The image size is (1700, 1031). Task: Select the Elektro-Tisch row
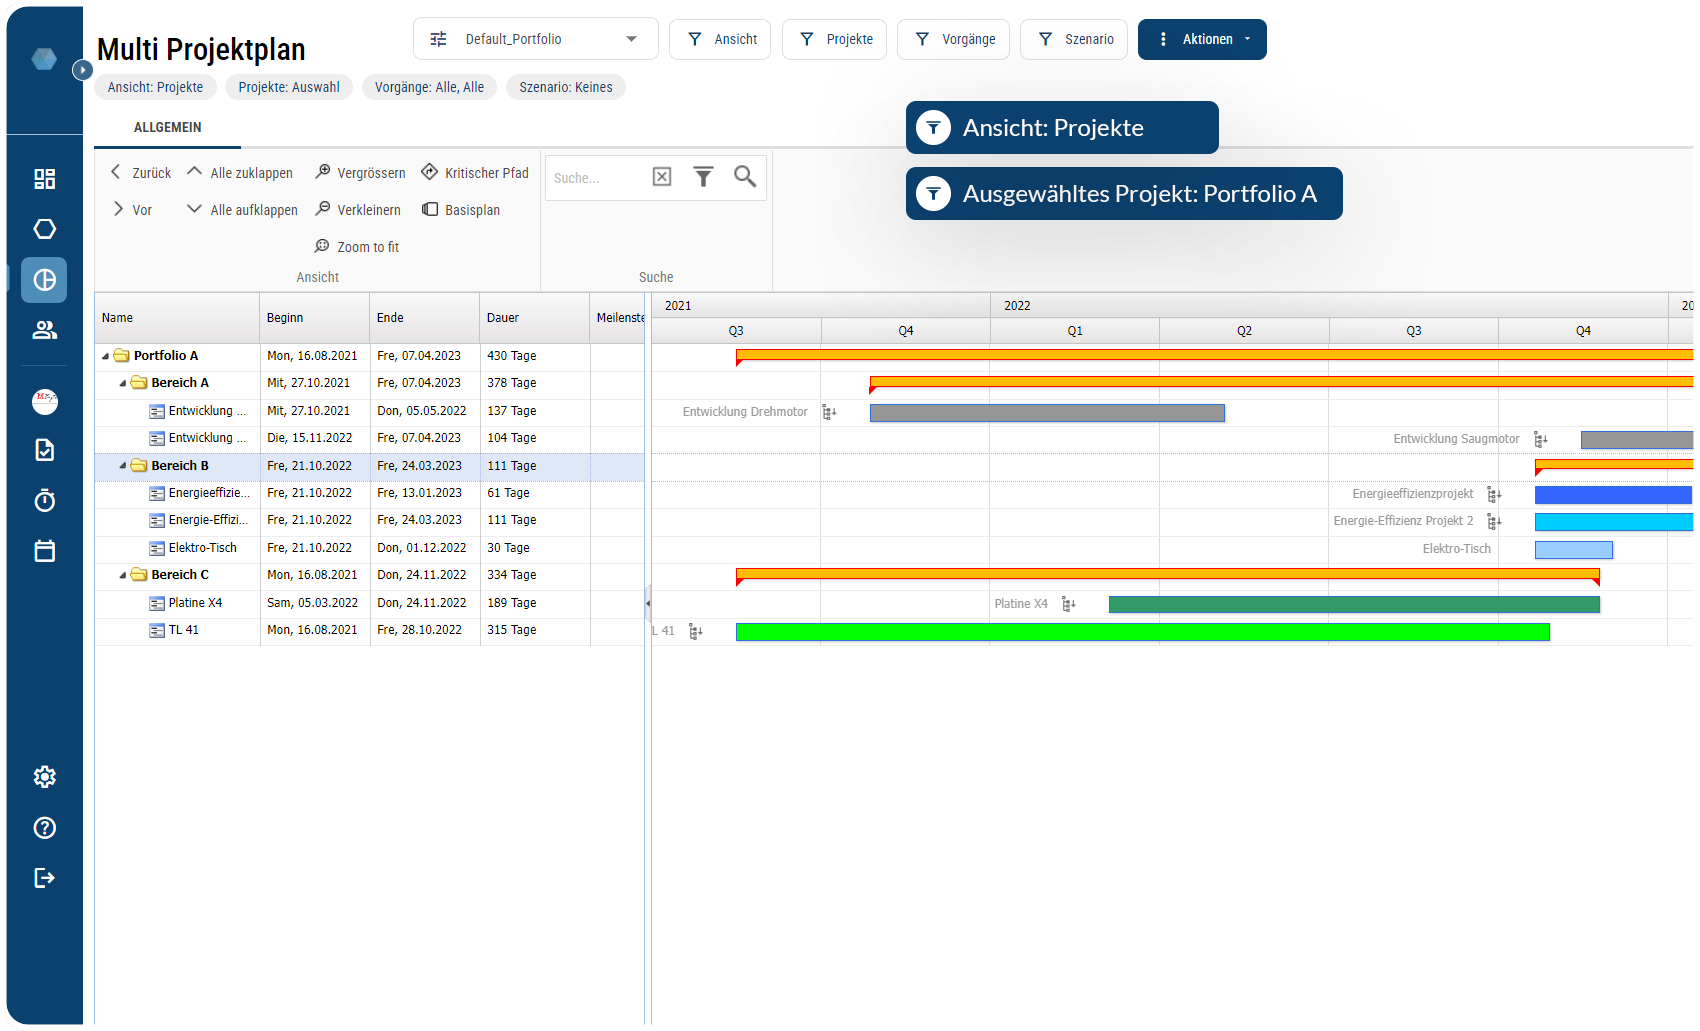369,548
